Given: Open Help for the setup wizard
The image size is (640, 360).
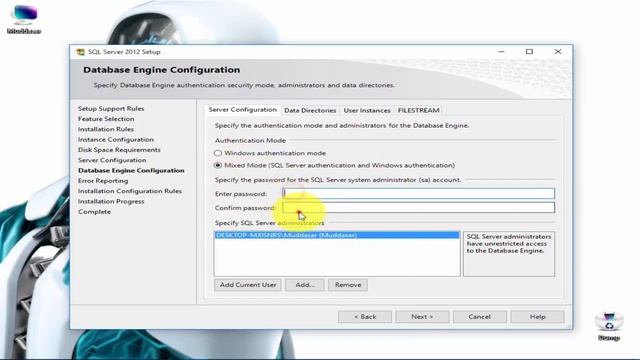Looking at the screenshot, I should pos(538,317).
